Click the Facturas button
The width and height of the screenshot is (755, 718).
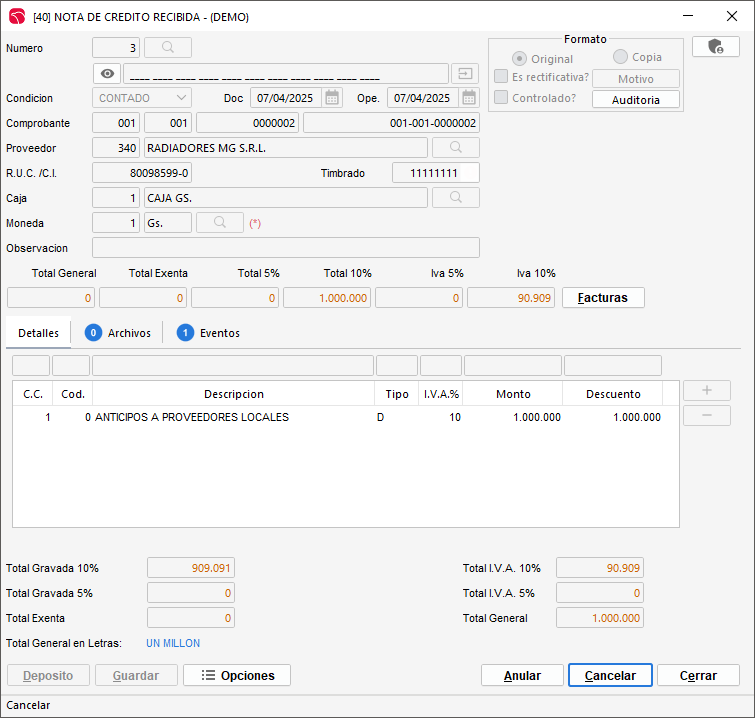[x=603, y=298]
